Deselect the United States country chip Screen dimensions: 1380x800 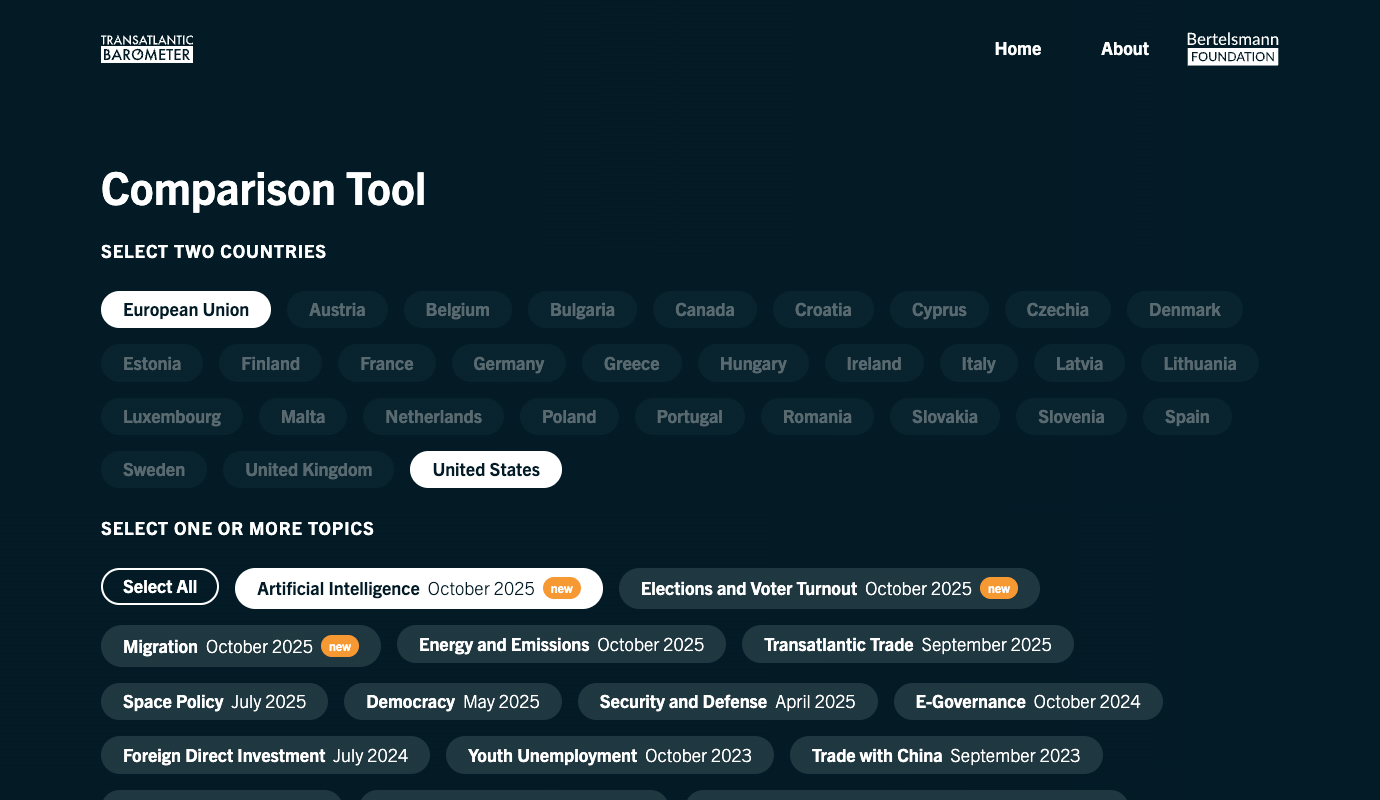coord(486,470)
